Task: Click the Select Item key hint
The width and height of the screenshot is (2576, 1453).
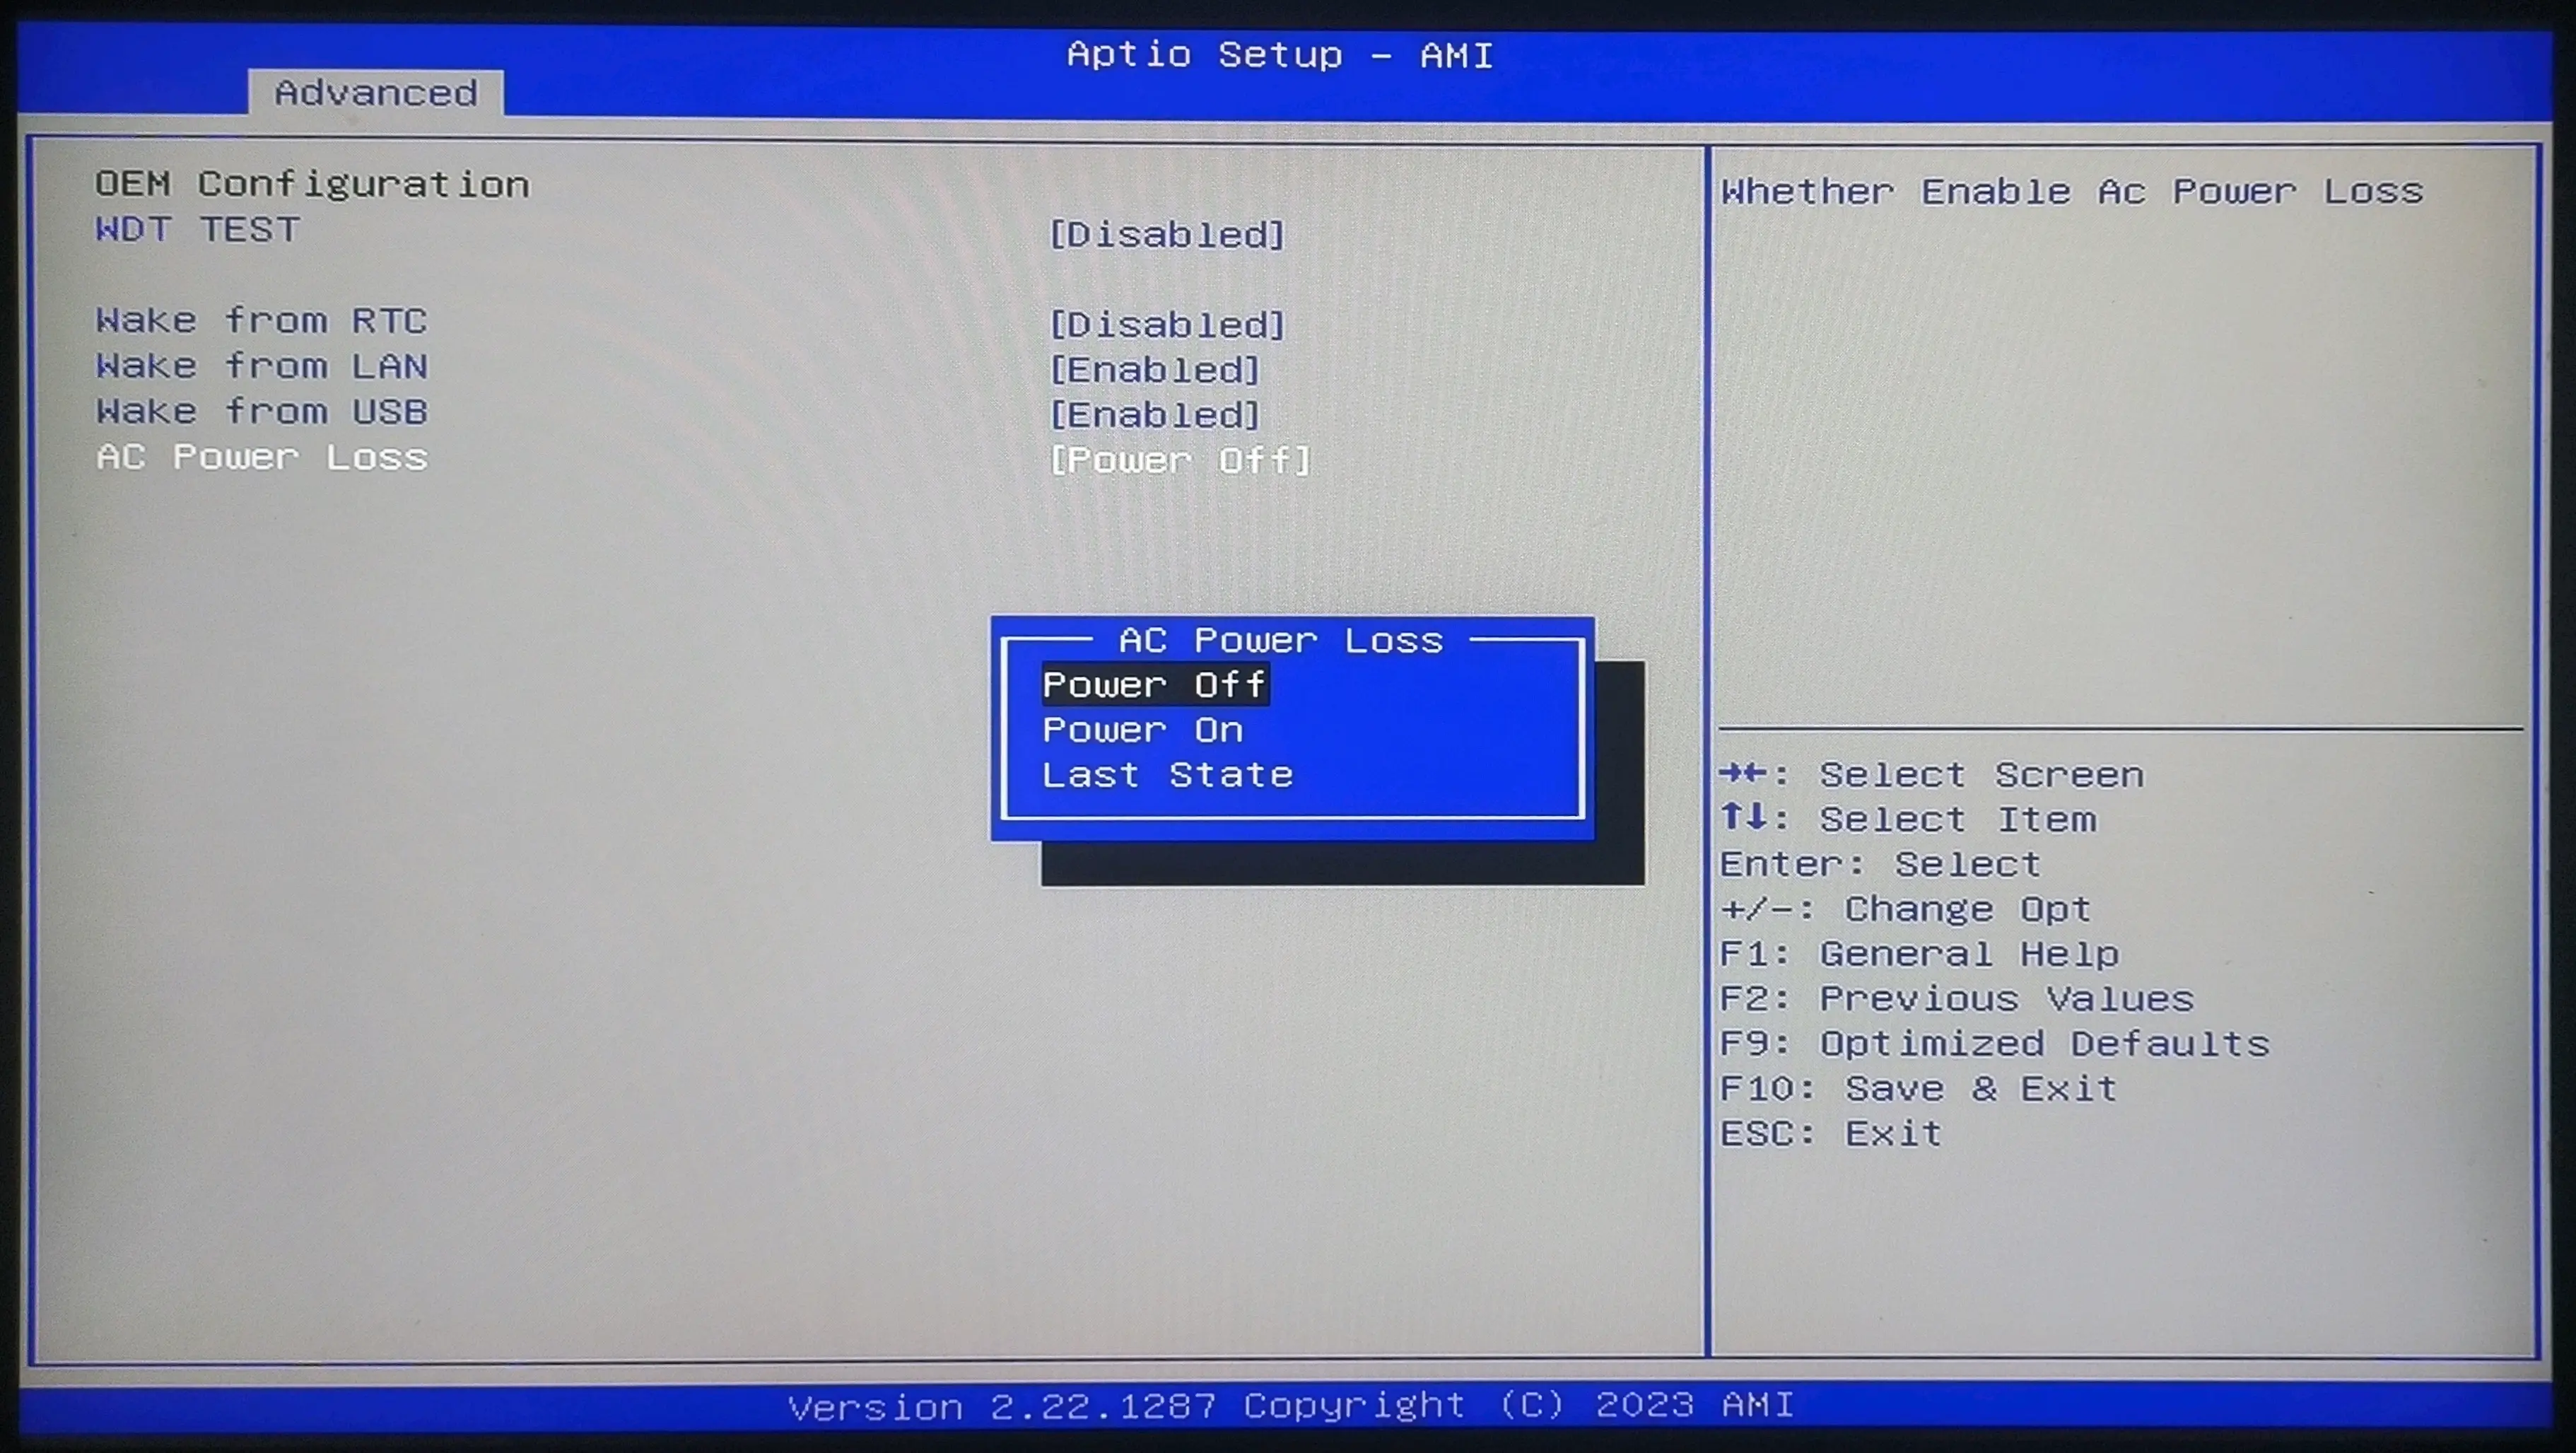Action: [x=1908, y=819]
